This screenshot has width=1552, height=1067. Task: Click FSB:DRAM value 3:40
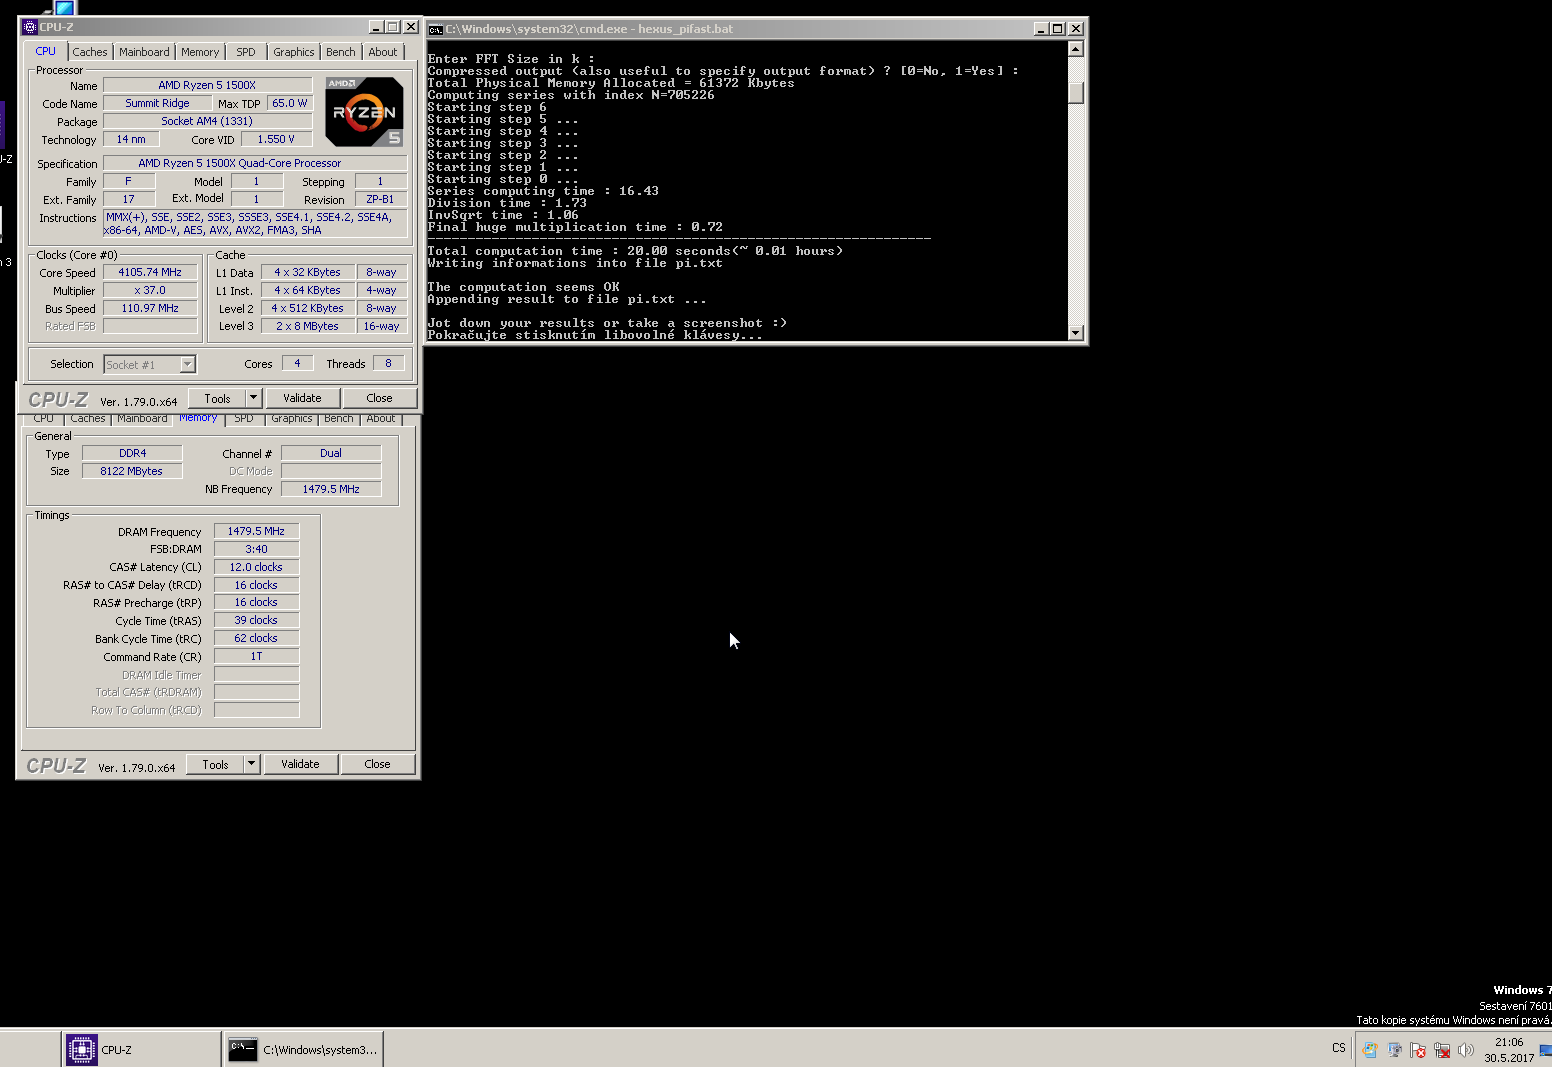click(x=256, y=549)
